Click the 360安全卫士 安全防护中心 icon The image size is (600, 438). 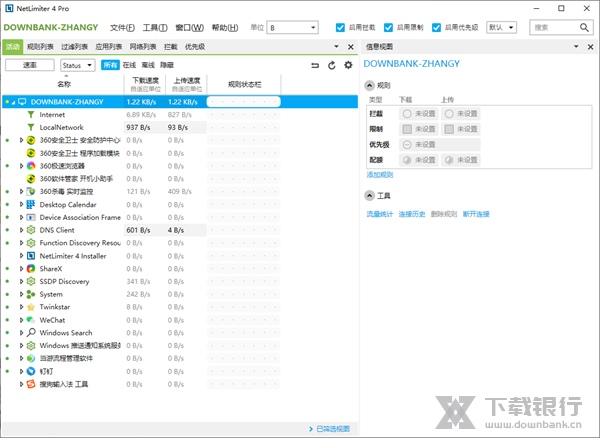pyautogui.click(x=31, y=140)
